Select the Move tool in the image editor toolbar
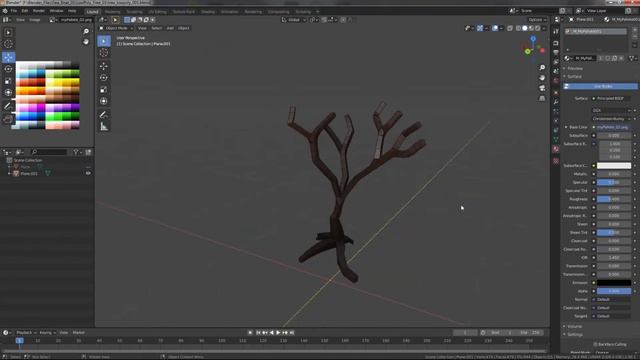640x360 pixels. tap(8, 57)
